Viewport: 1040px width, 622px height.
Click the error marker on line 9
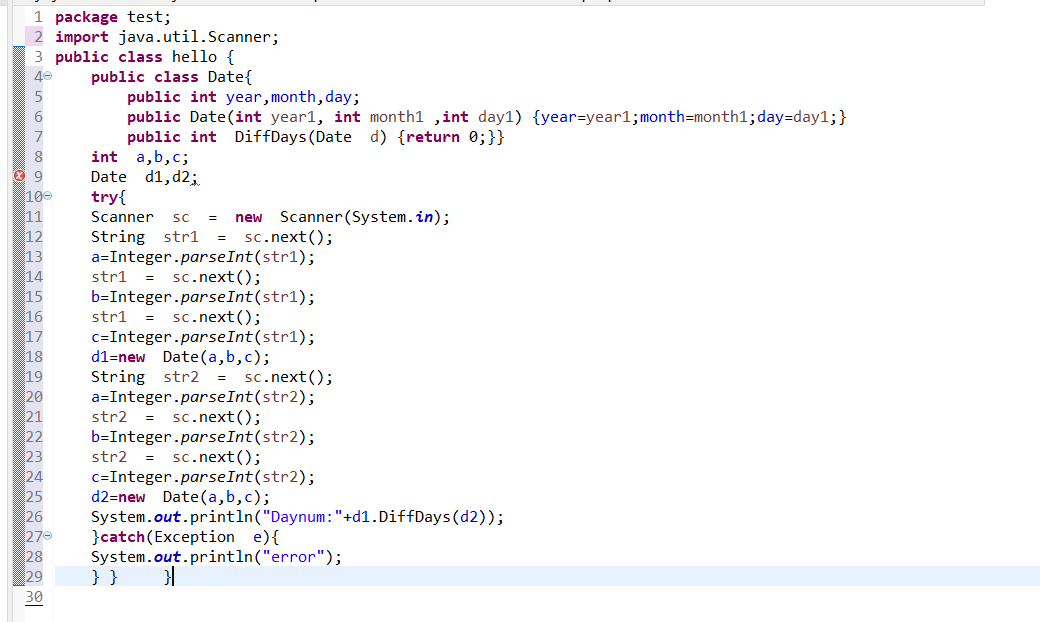click(x=19, y=176)
